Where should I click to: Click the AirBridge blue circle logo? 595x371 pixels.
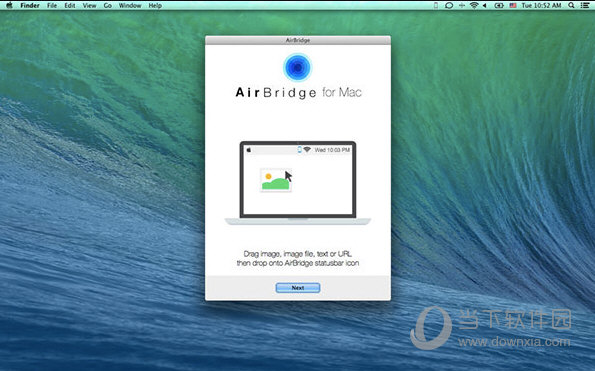tap(298, 67)
